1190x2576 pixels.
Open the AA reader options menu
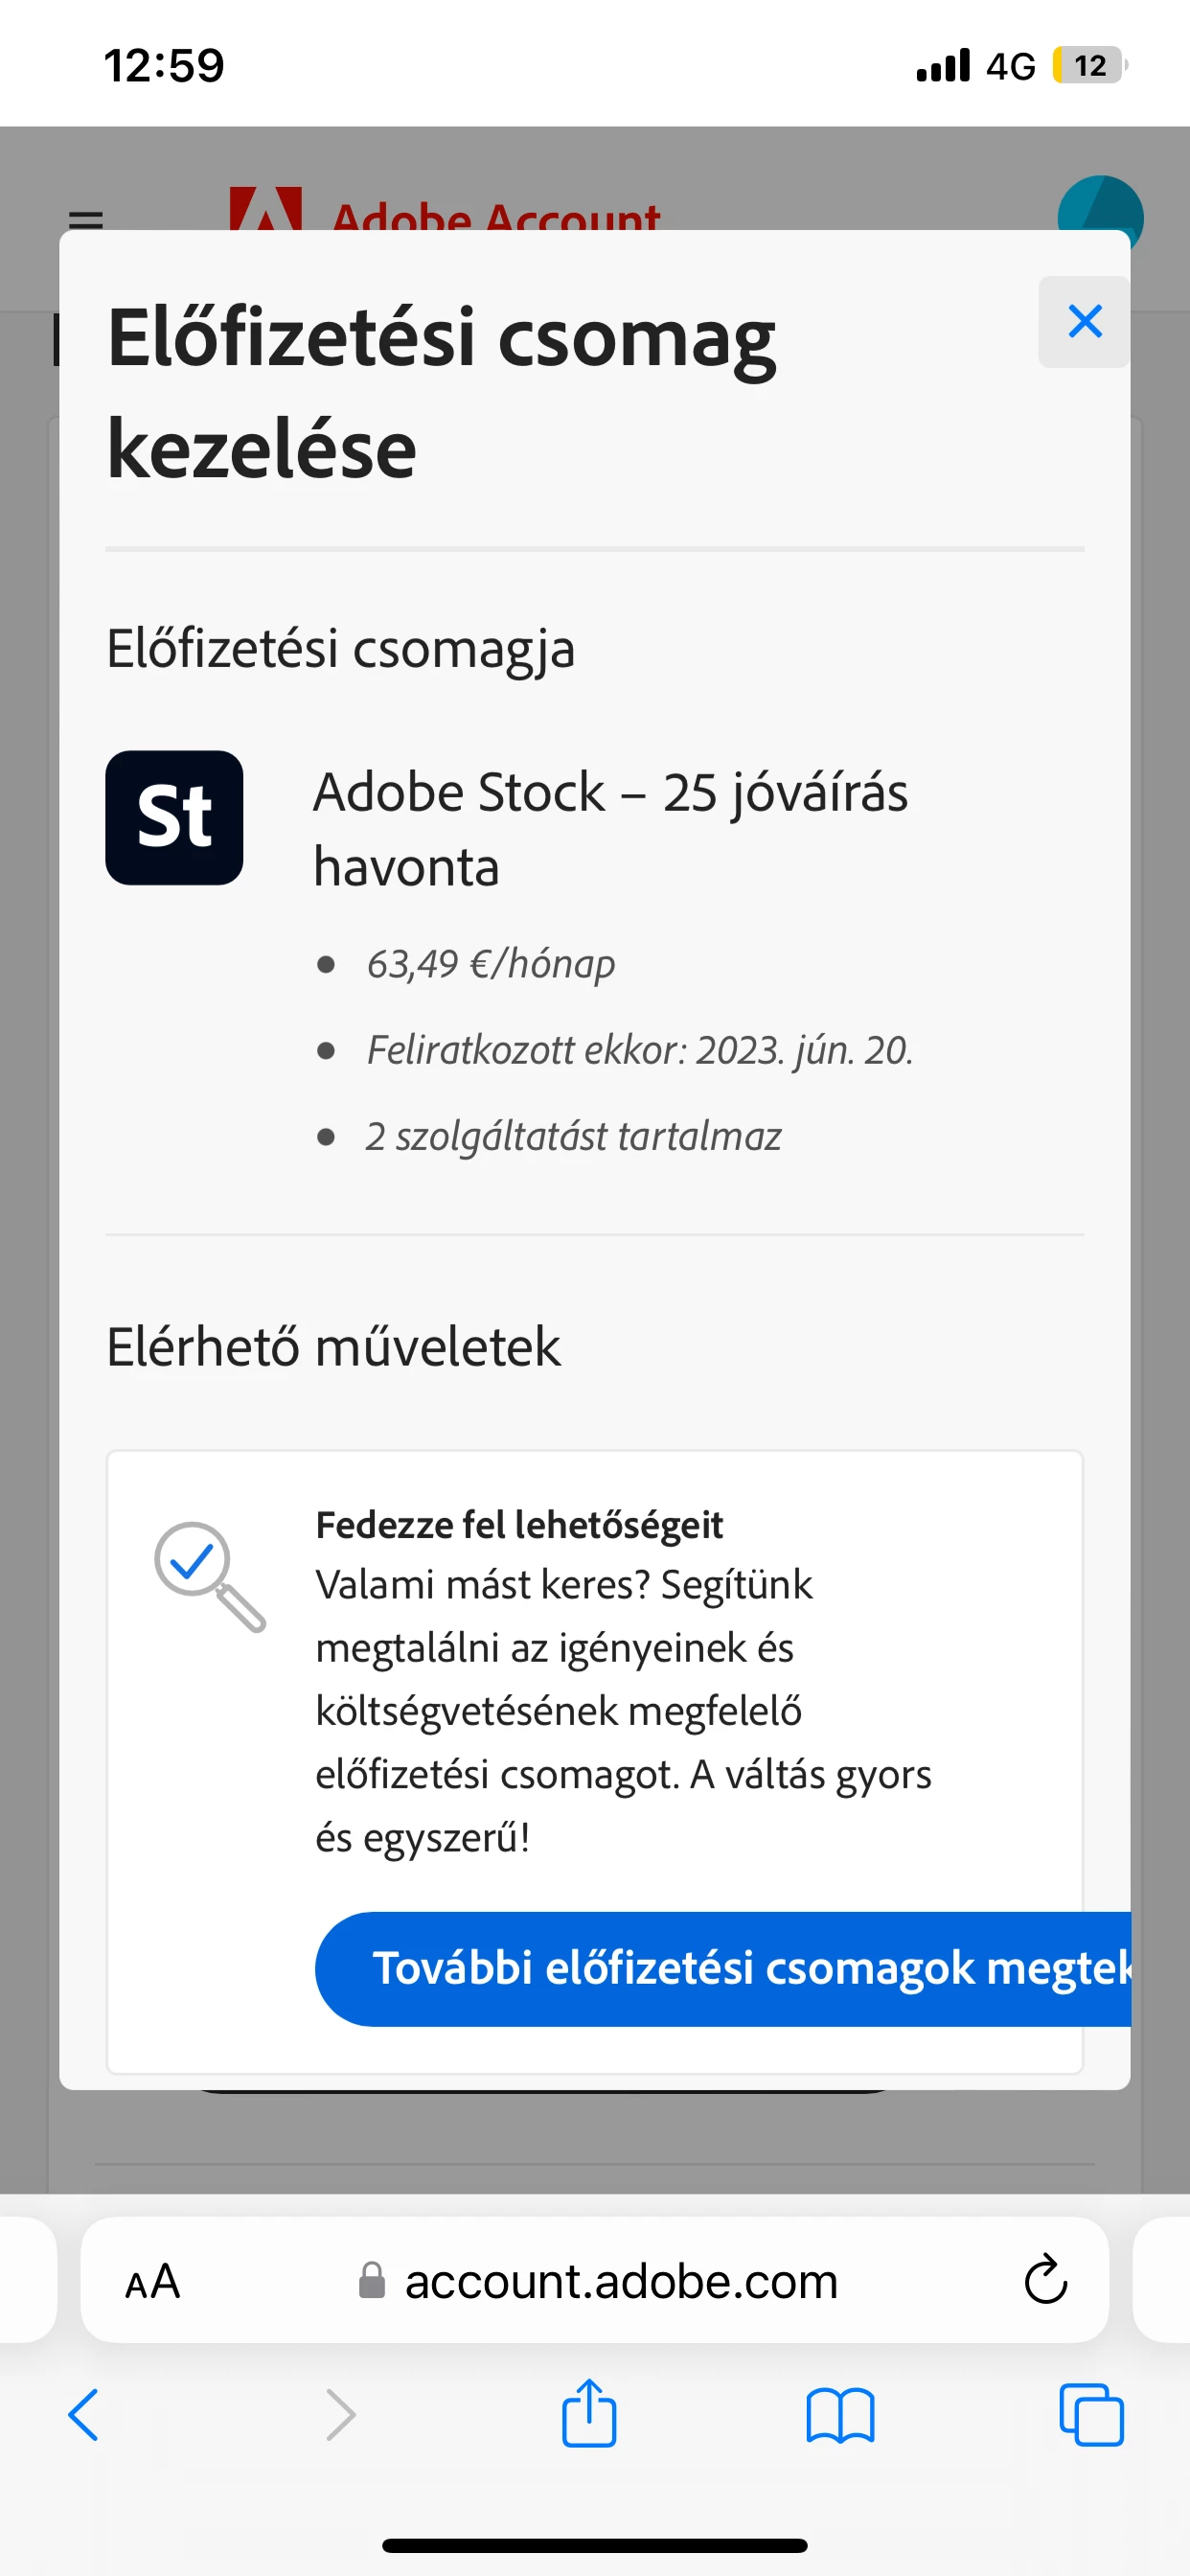point(152,2282)
